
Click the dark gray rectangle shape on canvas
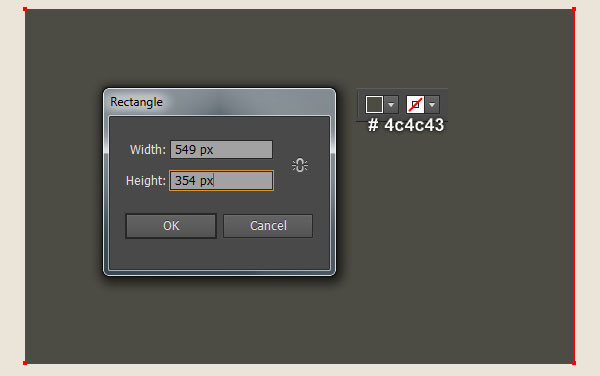pyautogui.click(x=459, y=249)
